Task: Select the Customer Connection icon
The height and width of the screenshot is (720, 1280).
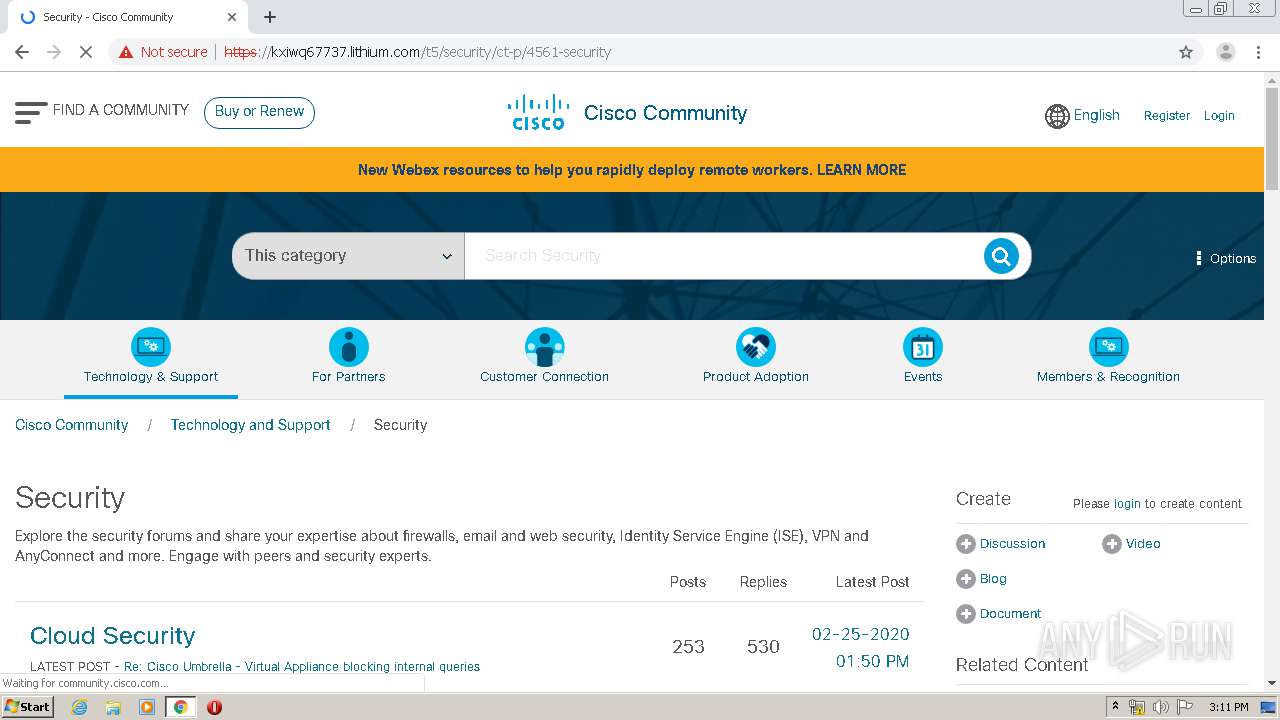Action: (544, 347)
